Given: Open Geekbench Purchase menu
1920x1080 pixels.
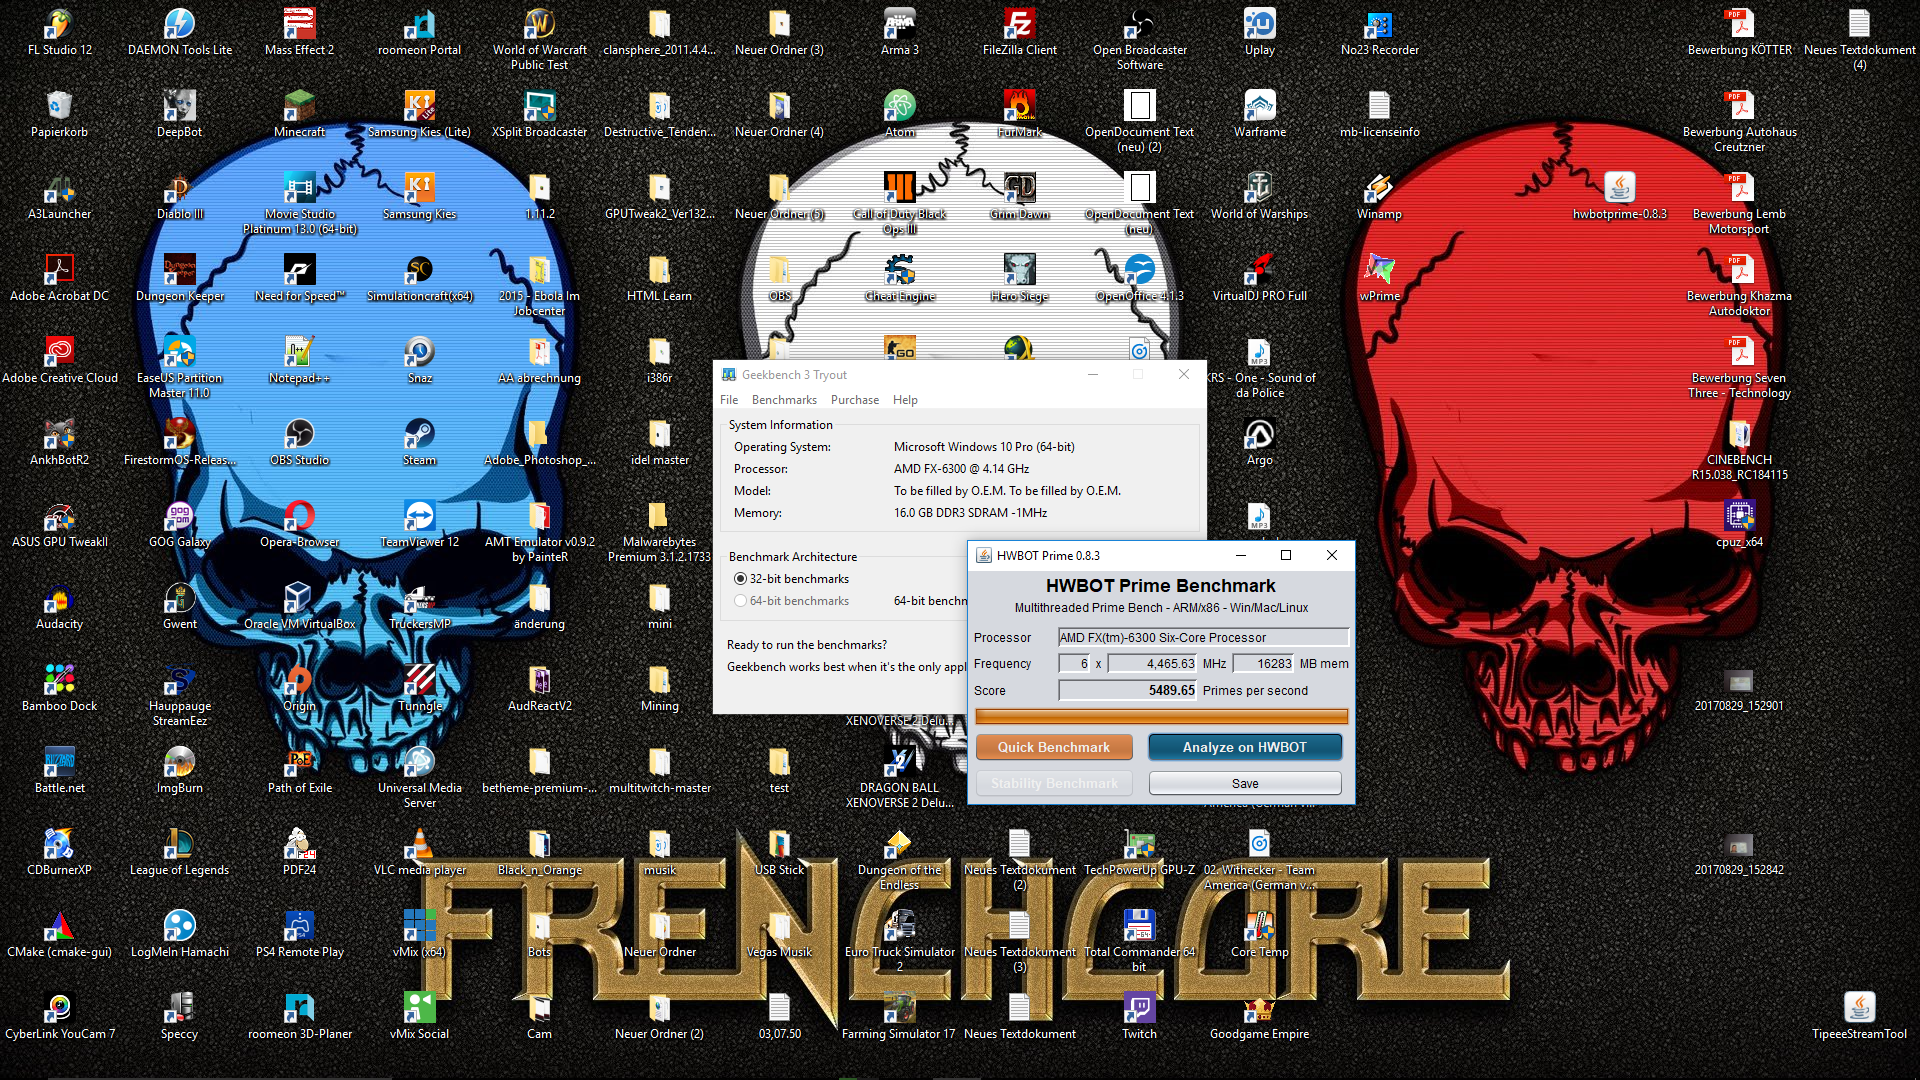Looking at the screenshot, I should point(855,400).
